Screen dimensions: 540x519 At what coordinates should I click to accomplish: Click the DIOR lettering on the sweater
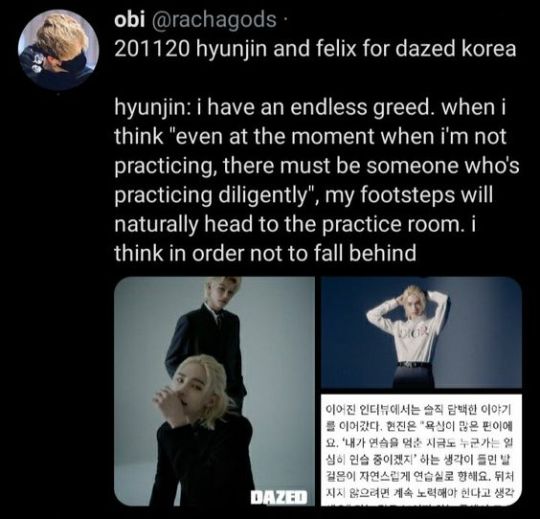[x=413, y=333]
